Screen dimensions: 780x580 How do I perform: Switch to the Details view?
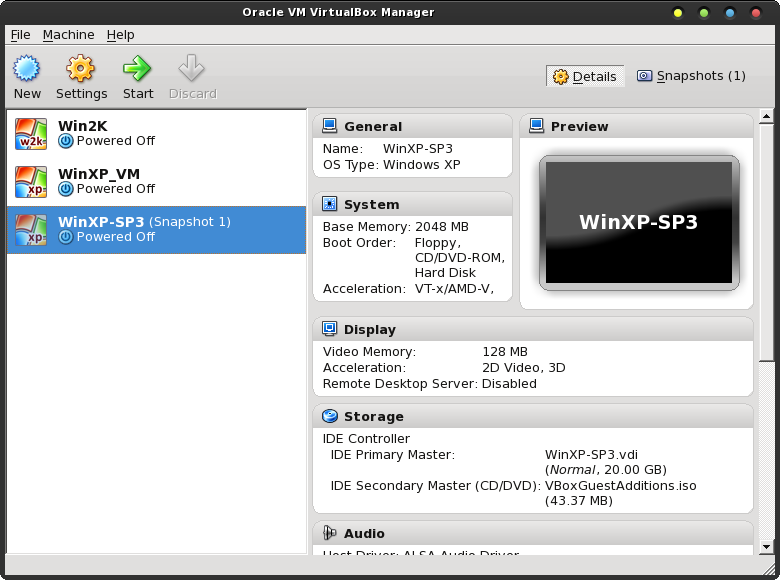585,76
